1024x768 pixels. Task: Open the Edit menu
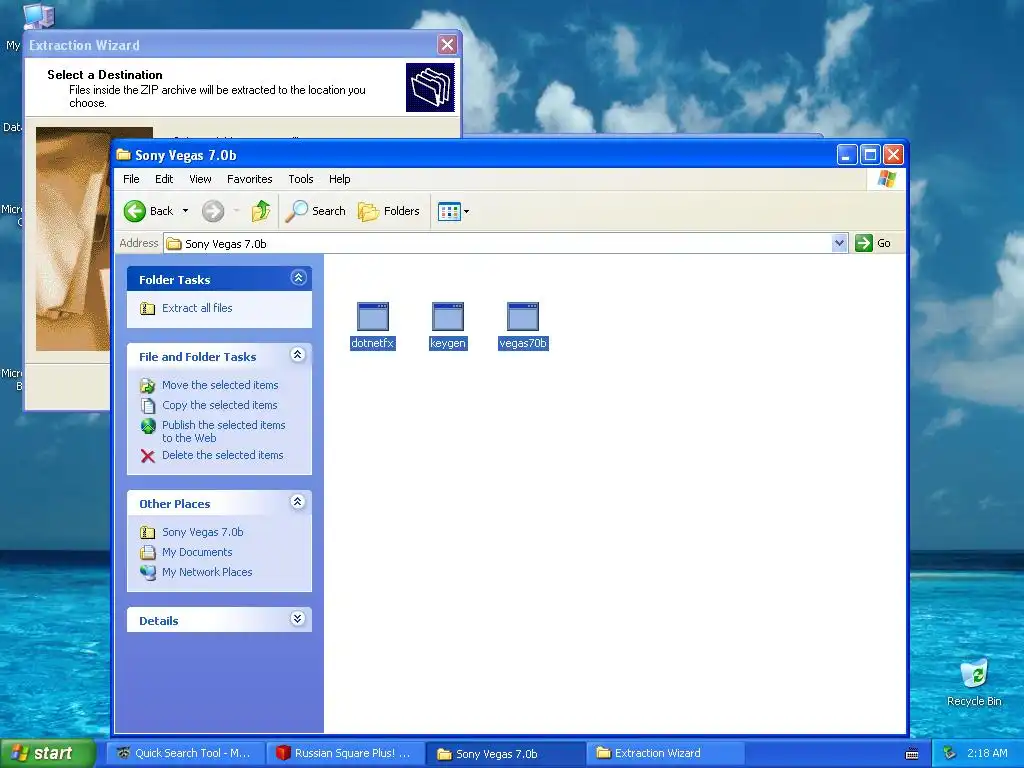(x=164, y=179)
